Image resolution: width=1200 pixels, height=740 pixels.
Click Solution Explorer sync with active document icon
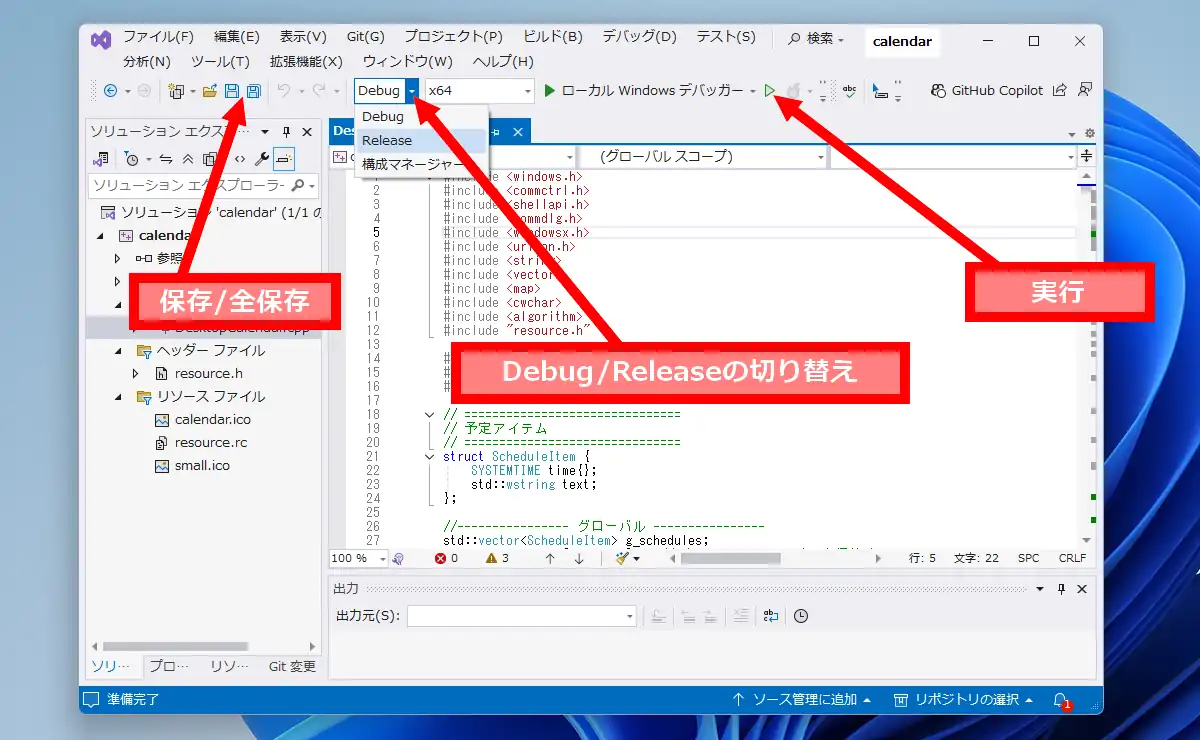(166, 159)
